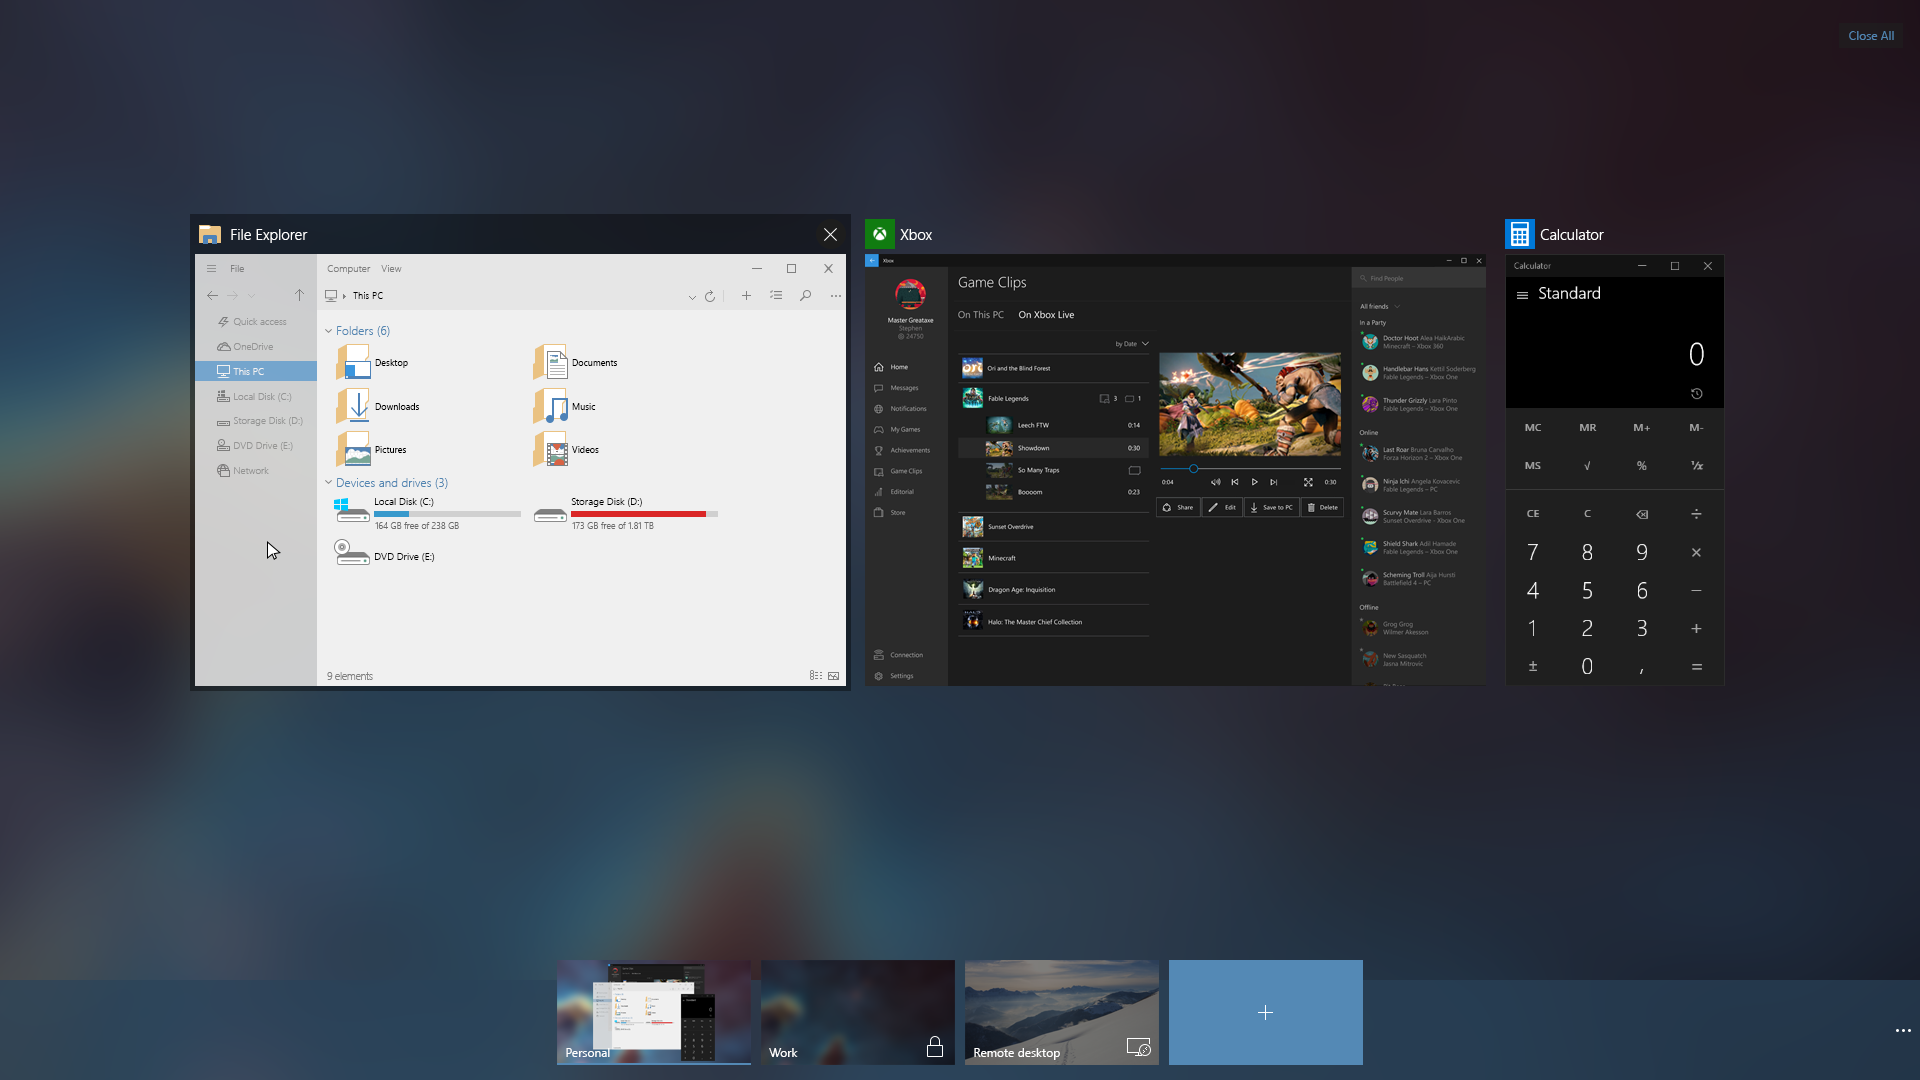Open recent locations dropdown beside the forward arrow
This screenshot has height=1080, width=1920.
point(251,296)
